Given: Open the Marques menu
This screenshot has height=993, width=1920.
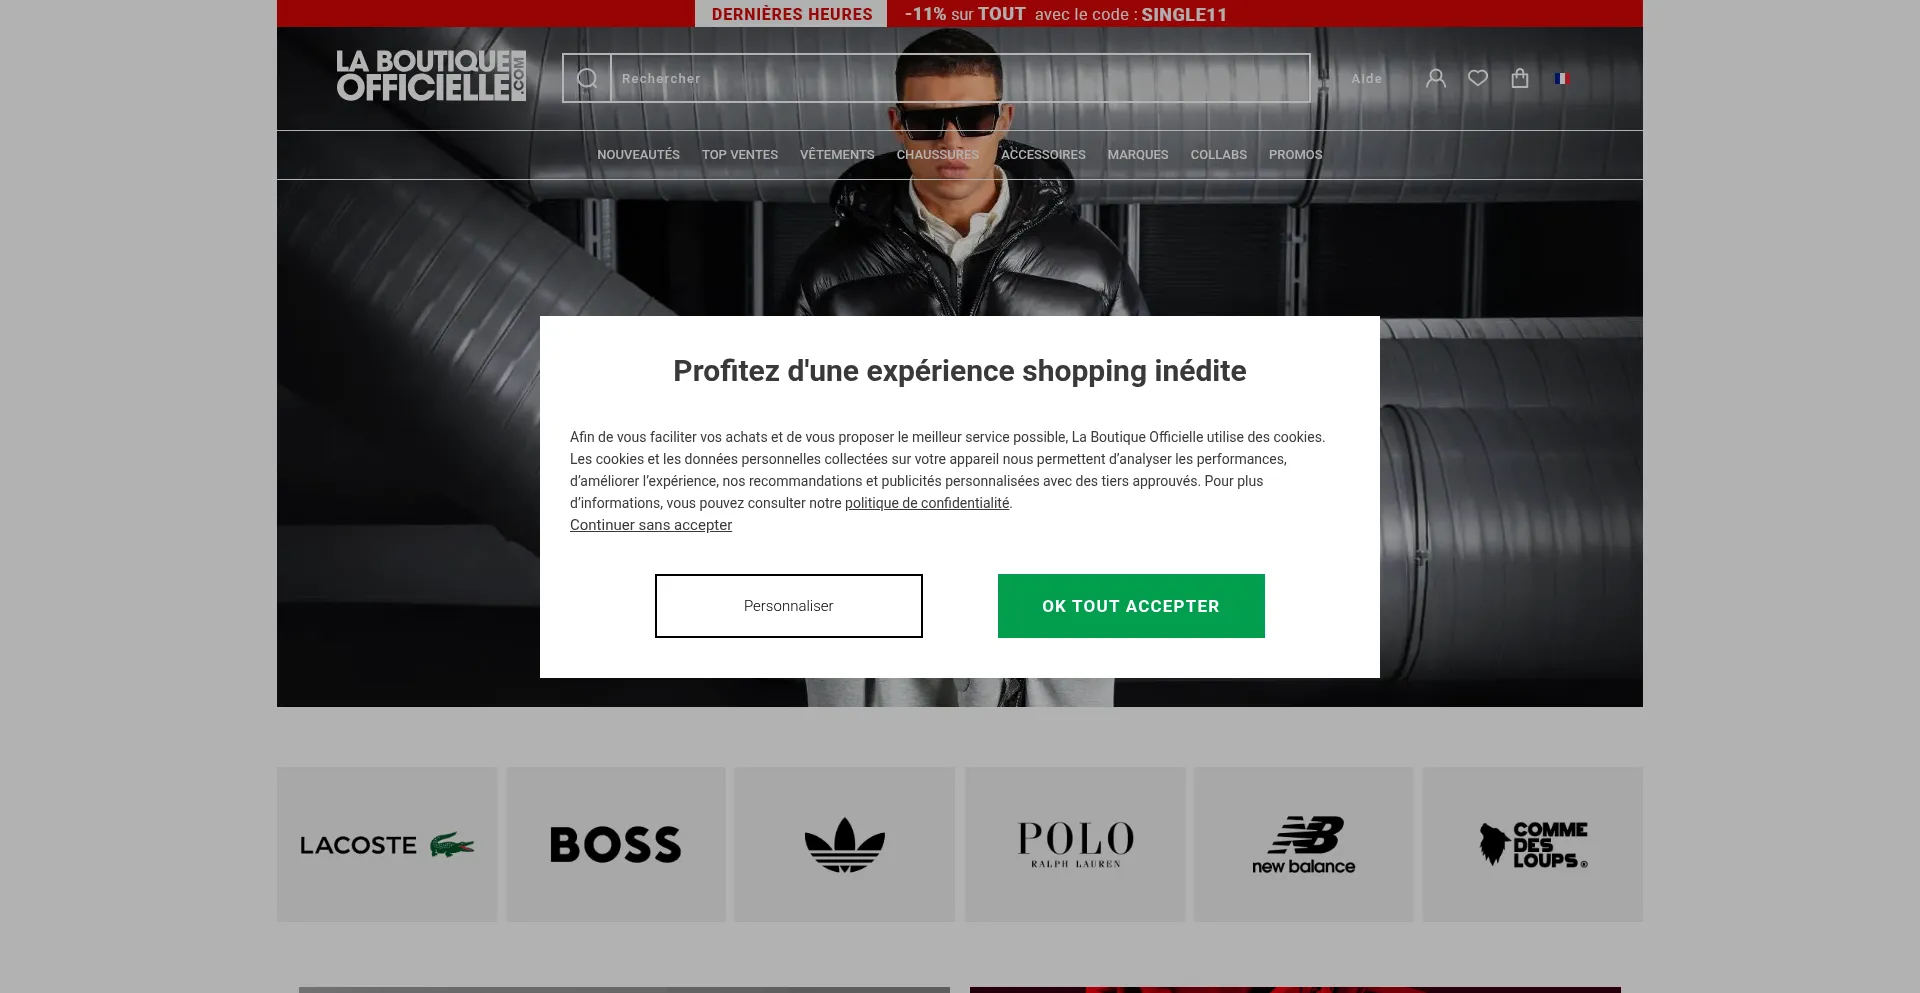Looking at the screenshot, I should [1138, 155].
